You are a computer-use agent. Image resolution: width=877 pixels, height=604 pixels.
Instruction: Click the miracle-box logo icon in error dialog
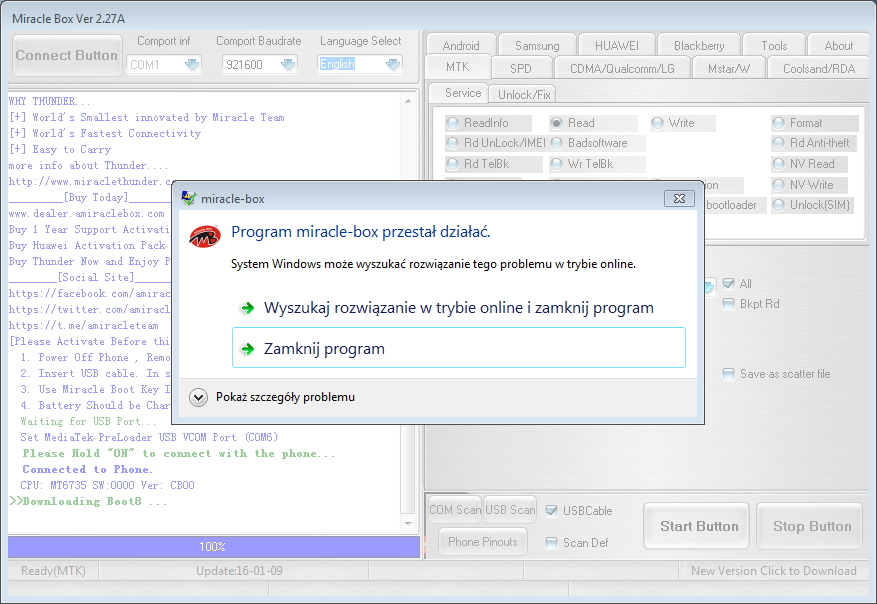click(x=204, y=236)
